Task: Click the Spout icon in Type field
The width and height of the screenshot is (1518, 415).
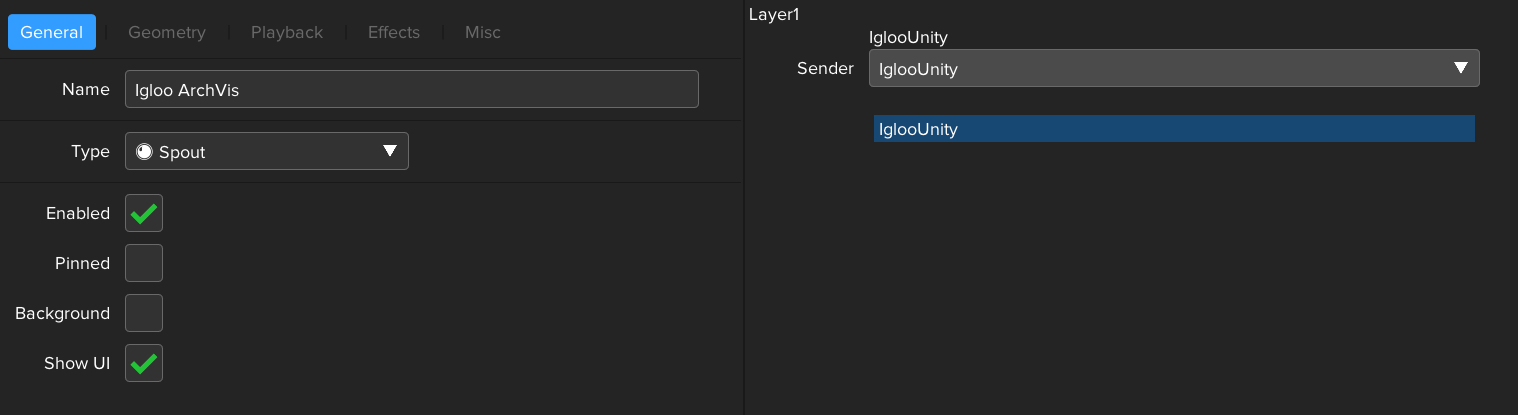Action: point(144,152)
